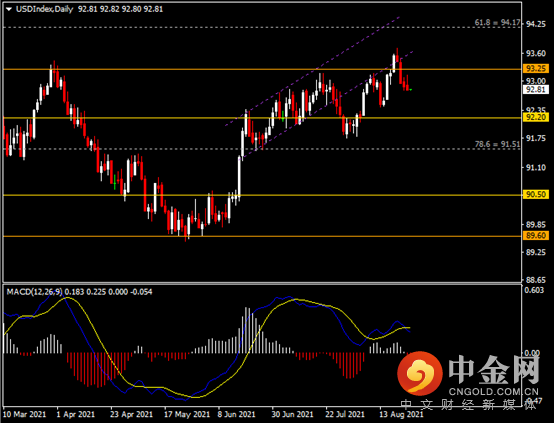Select the 93.25 price level label
The image size is (554, 423).
[x=536, y=68]
